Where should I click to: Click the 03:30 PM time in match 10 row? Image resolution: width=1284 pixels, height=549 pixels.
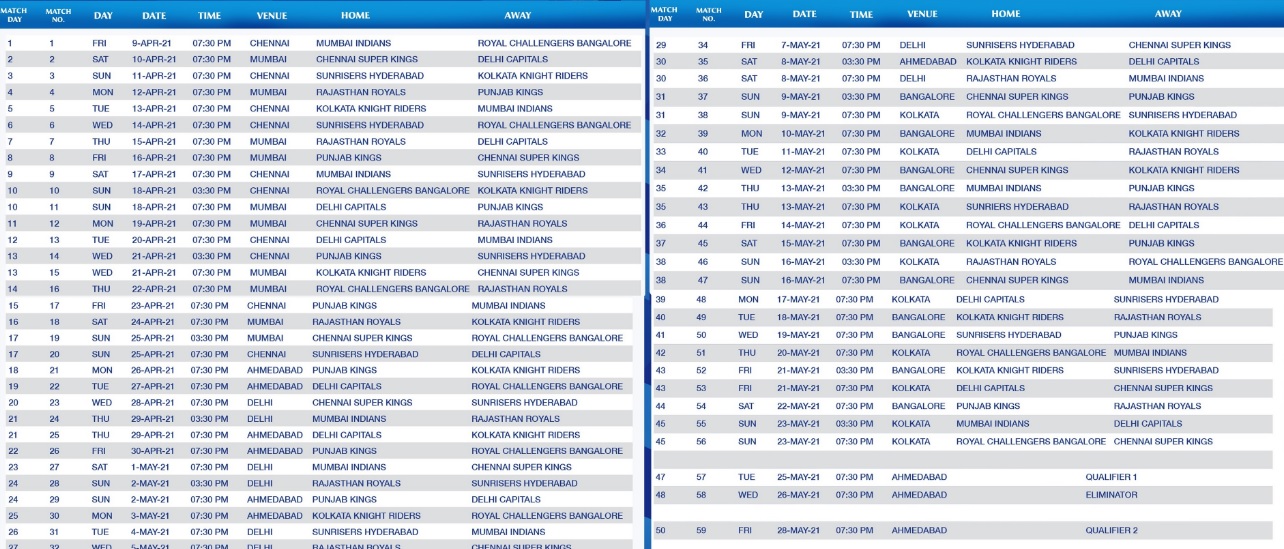click(211, 190)
